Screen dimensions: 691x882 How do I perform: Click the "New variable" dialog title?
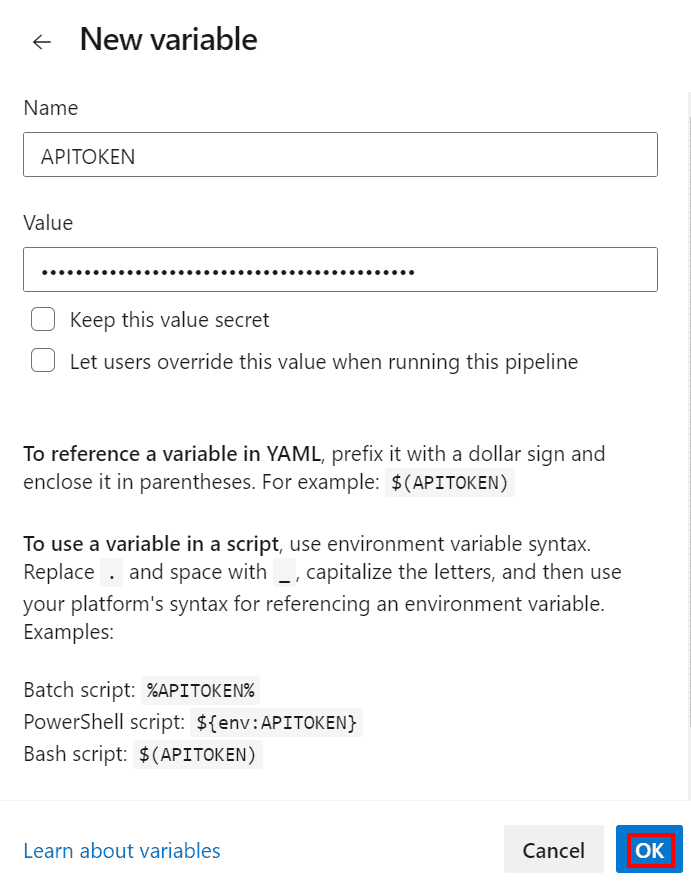(168, 40)
